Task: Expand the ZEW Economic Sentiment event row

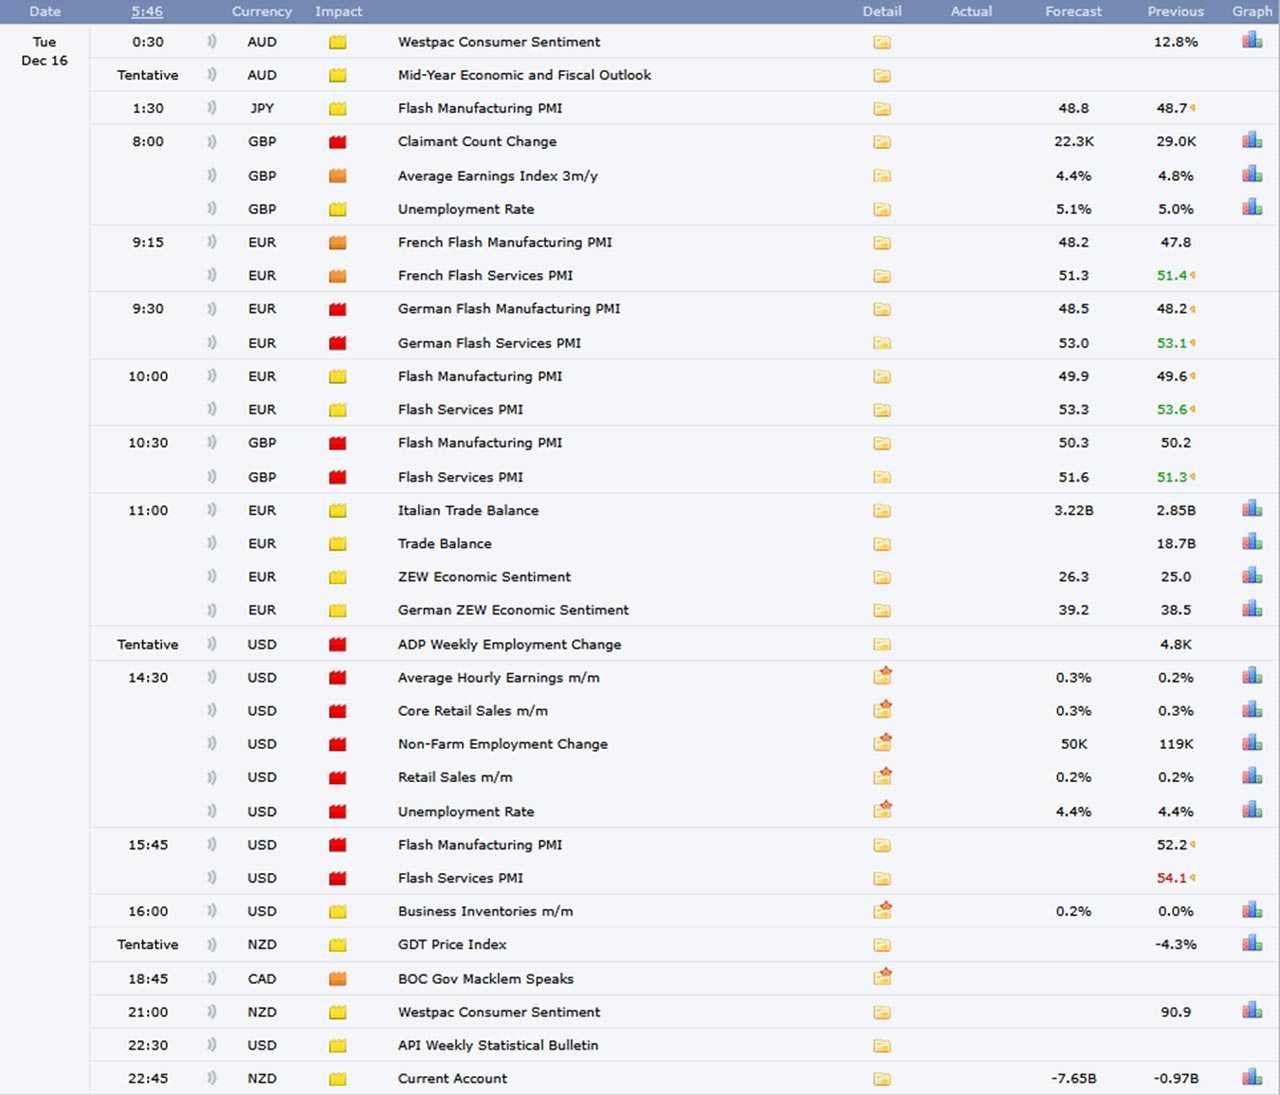Action: 484,577
